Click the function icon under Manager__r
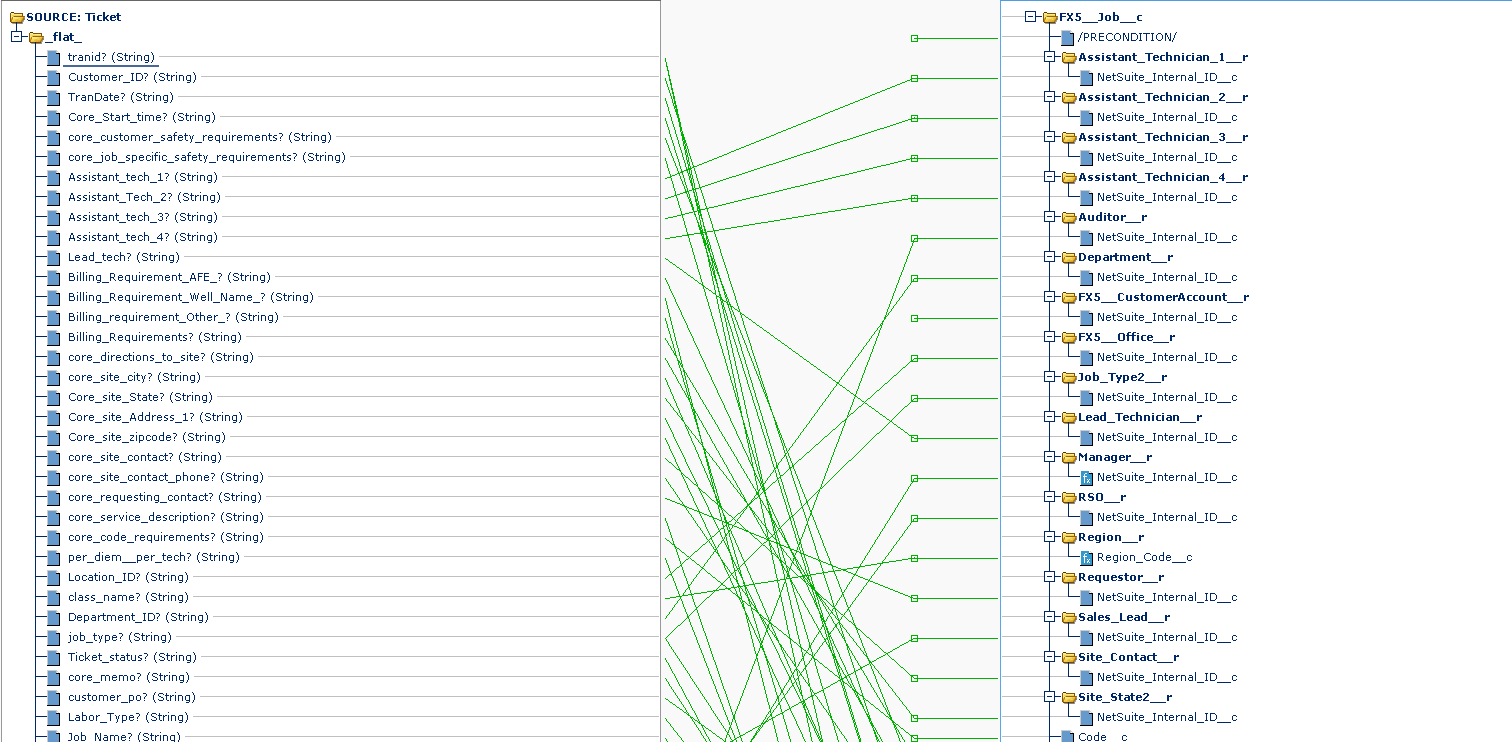Screen dimensions: 1512x742 click(x=1087, y=478)
